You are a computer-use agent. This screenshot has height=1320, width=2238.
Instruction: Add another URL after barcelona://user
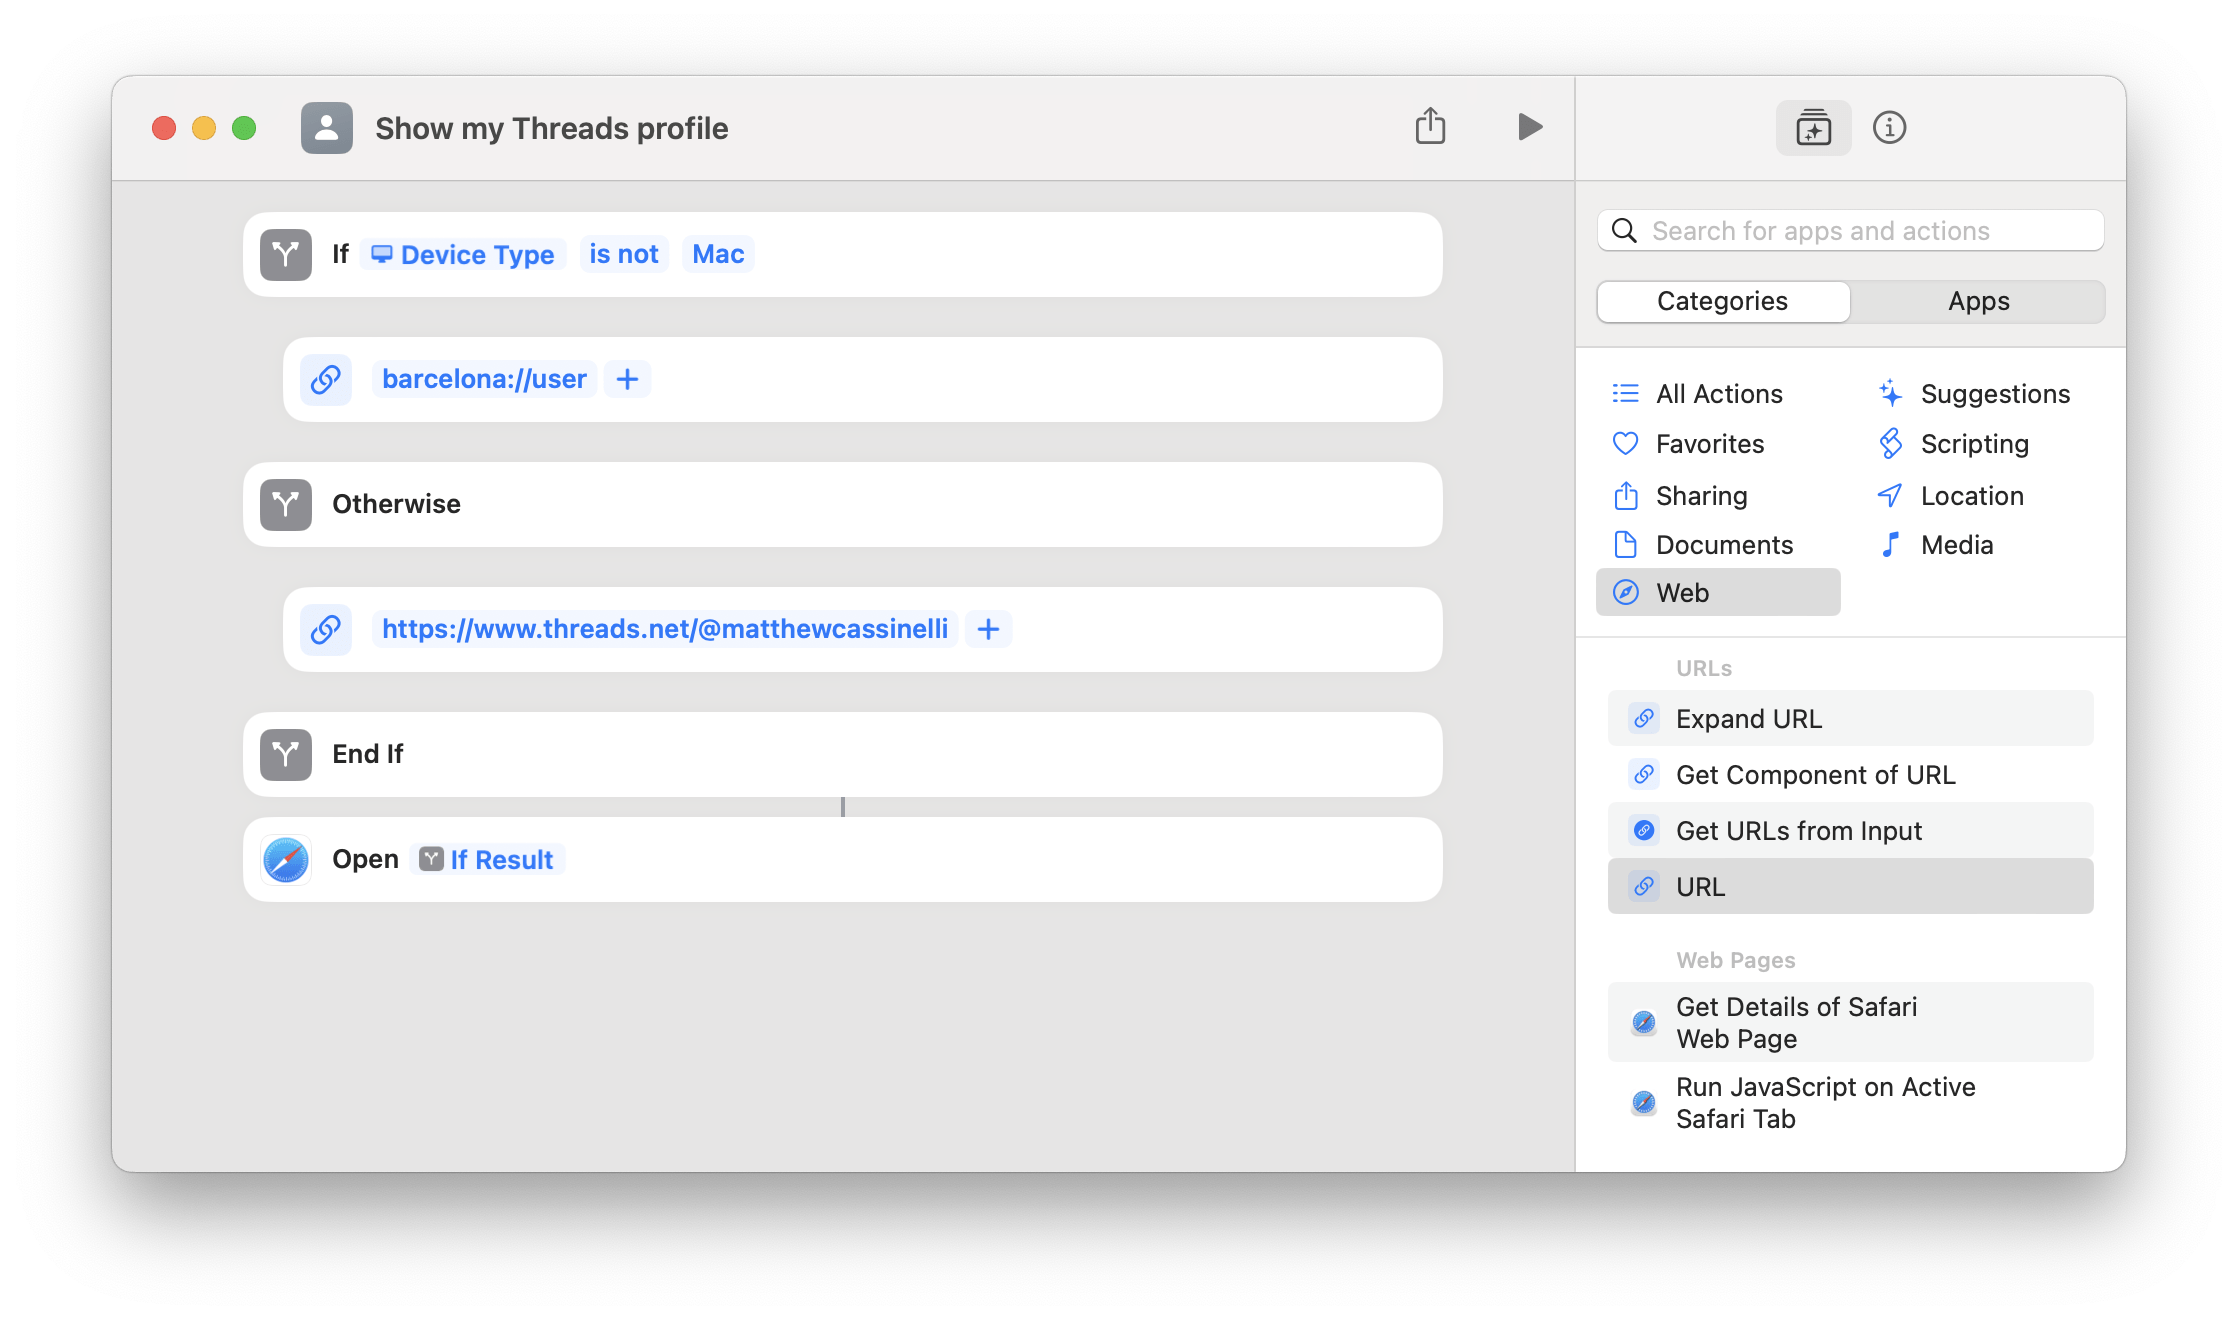[x=627, y=380]
